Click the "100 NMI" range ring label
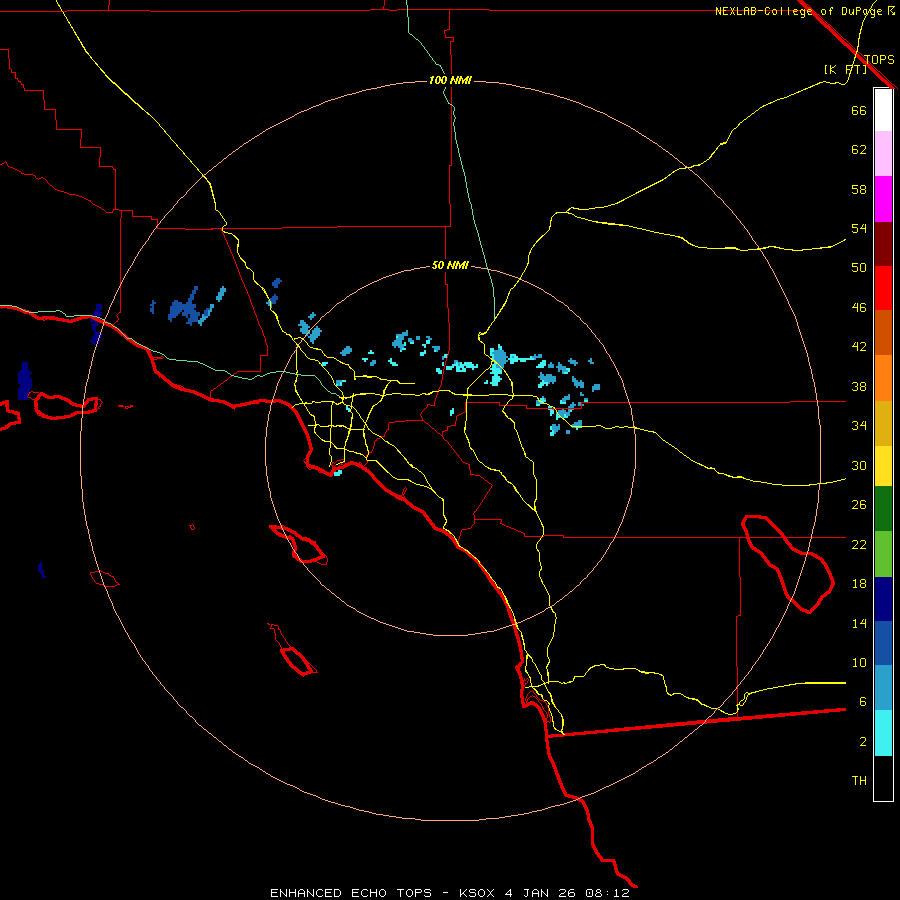 tap(450, 80)
